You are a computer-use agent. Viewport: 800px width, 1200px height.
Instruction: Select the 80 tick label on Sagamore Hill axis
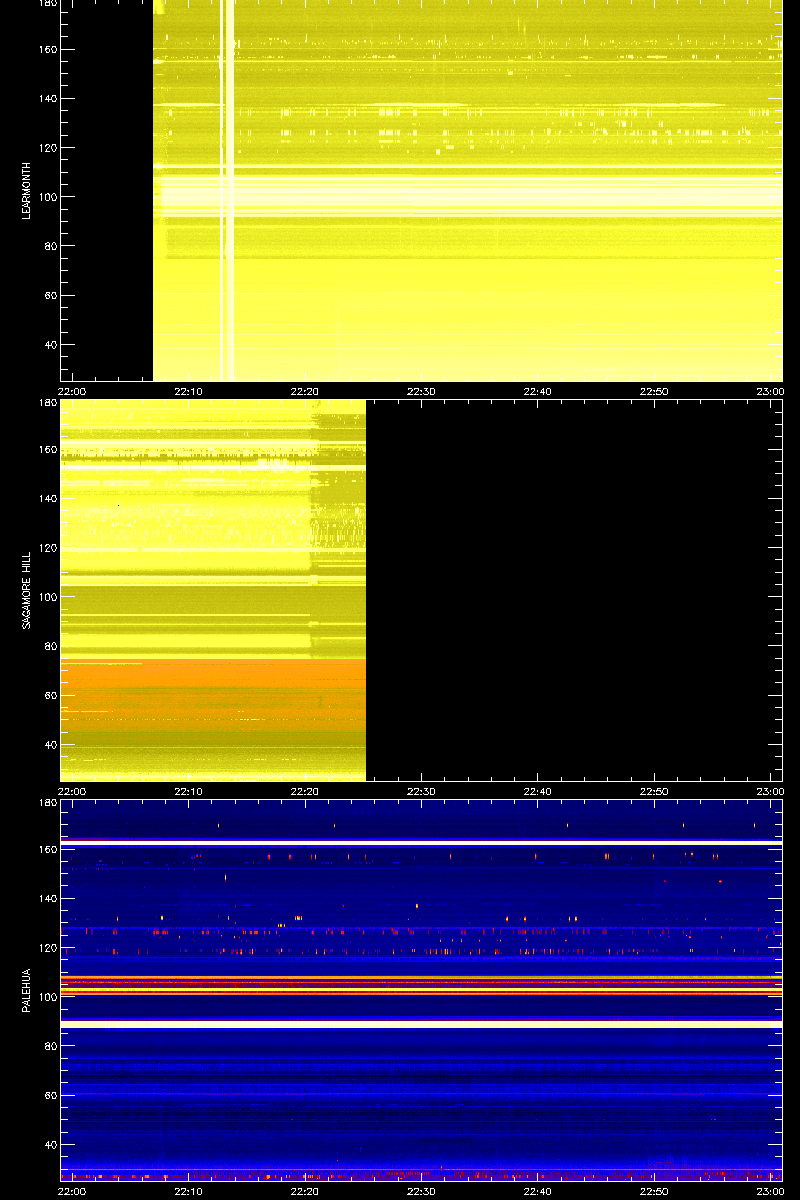pyautogui.click(x=50, y=646)
